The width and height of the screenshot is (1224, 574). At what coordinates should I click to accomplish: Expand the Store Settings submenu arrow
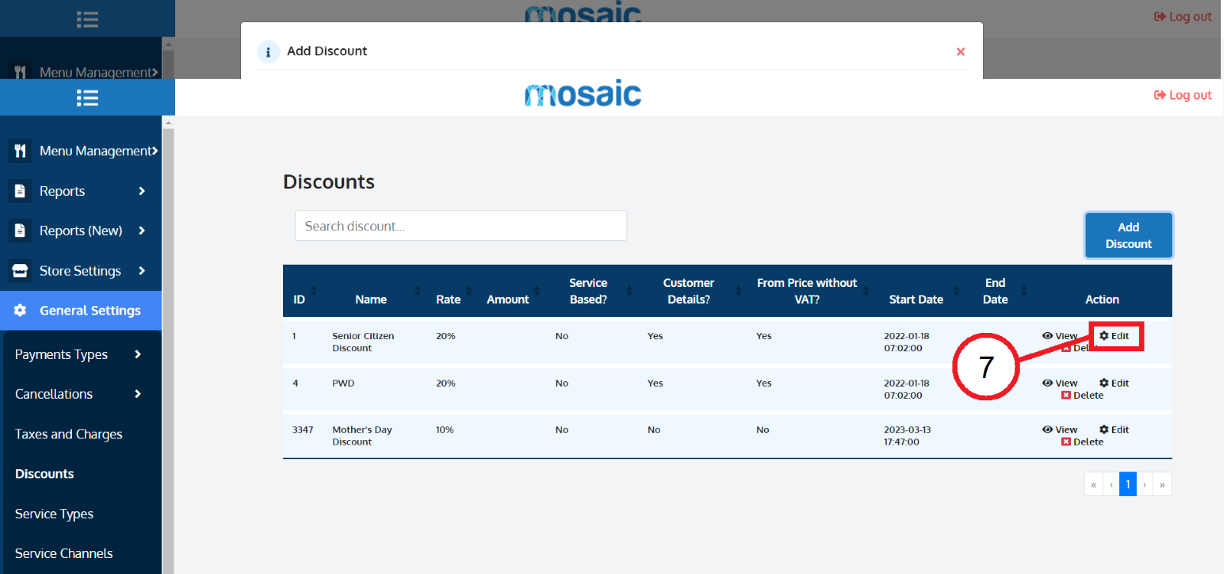pos(142,271)
